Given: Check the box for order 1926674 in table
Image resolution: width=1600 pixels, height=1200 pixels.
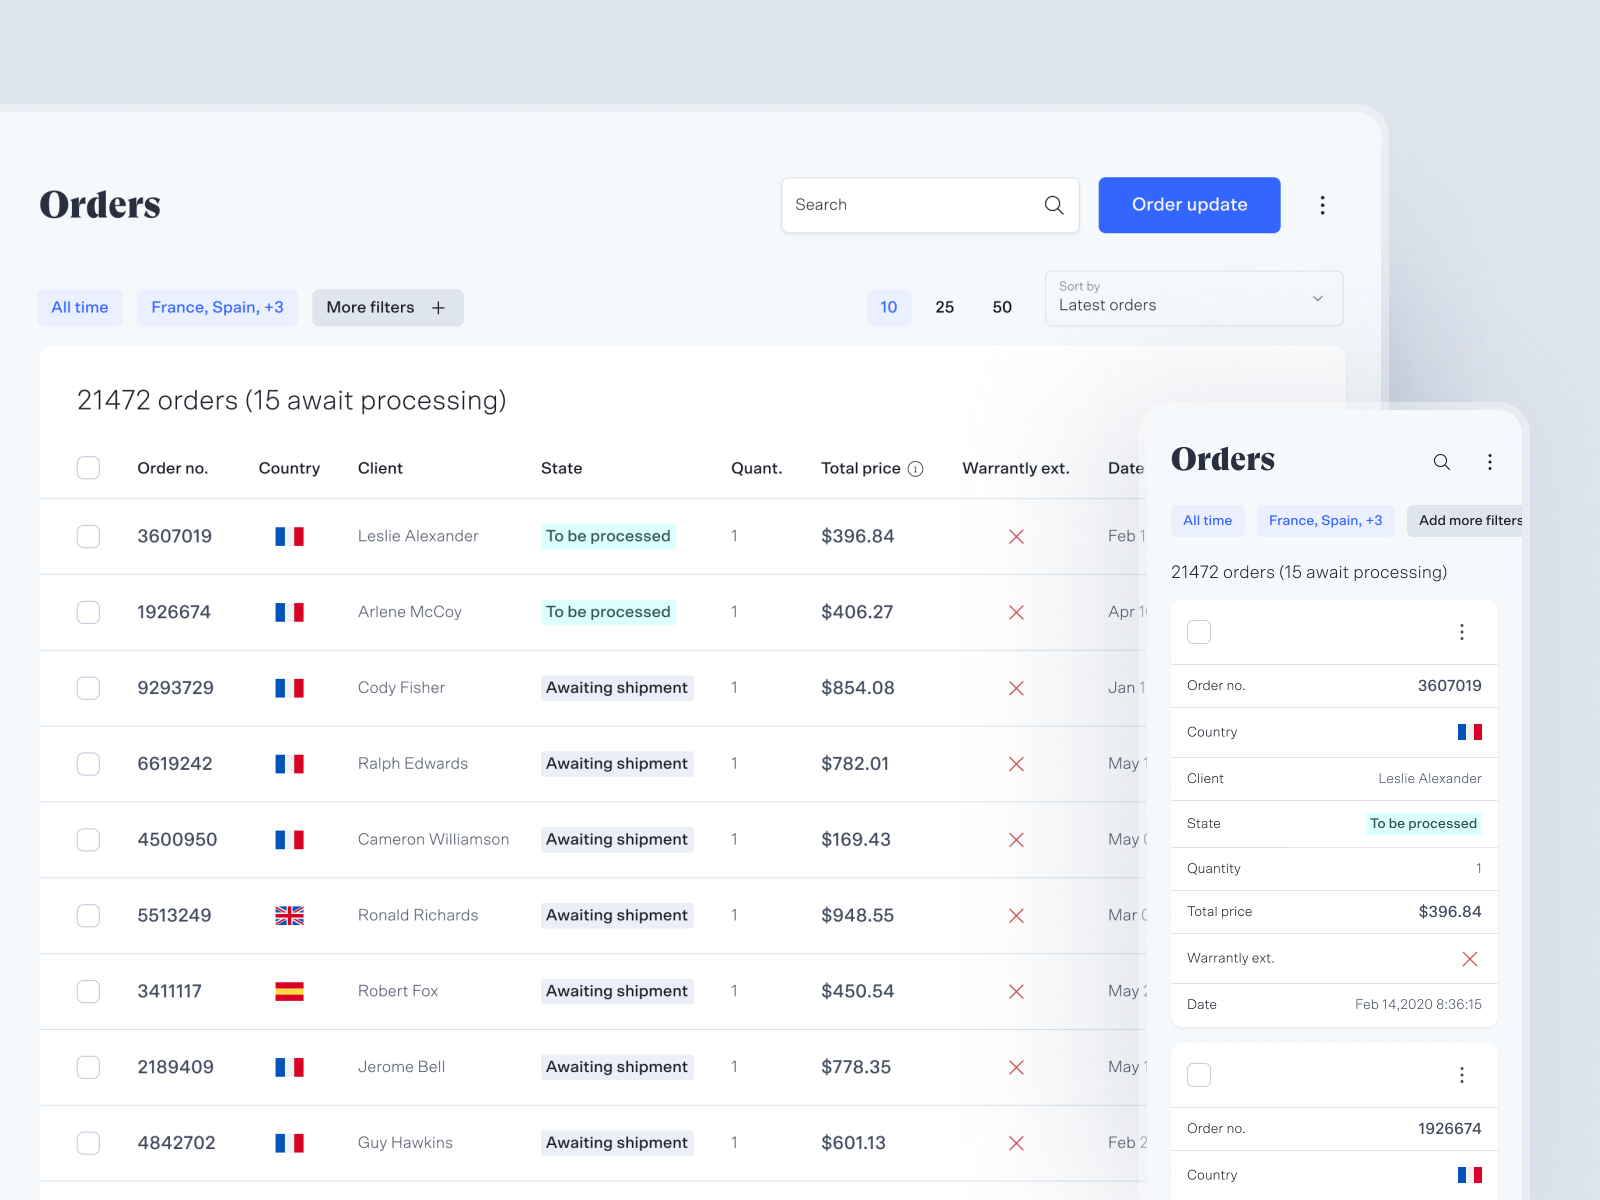Looking at the screenshot, I should tap(88, 613).
